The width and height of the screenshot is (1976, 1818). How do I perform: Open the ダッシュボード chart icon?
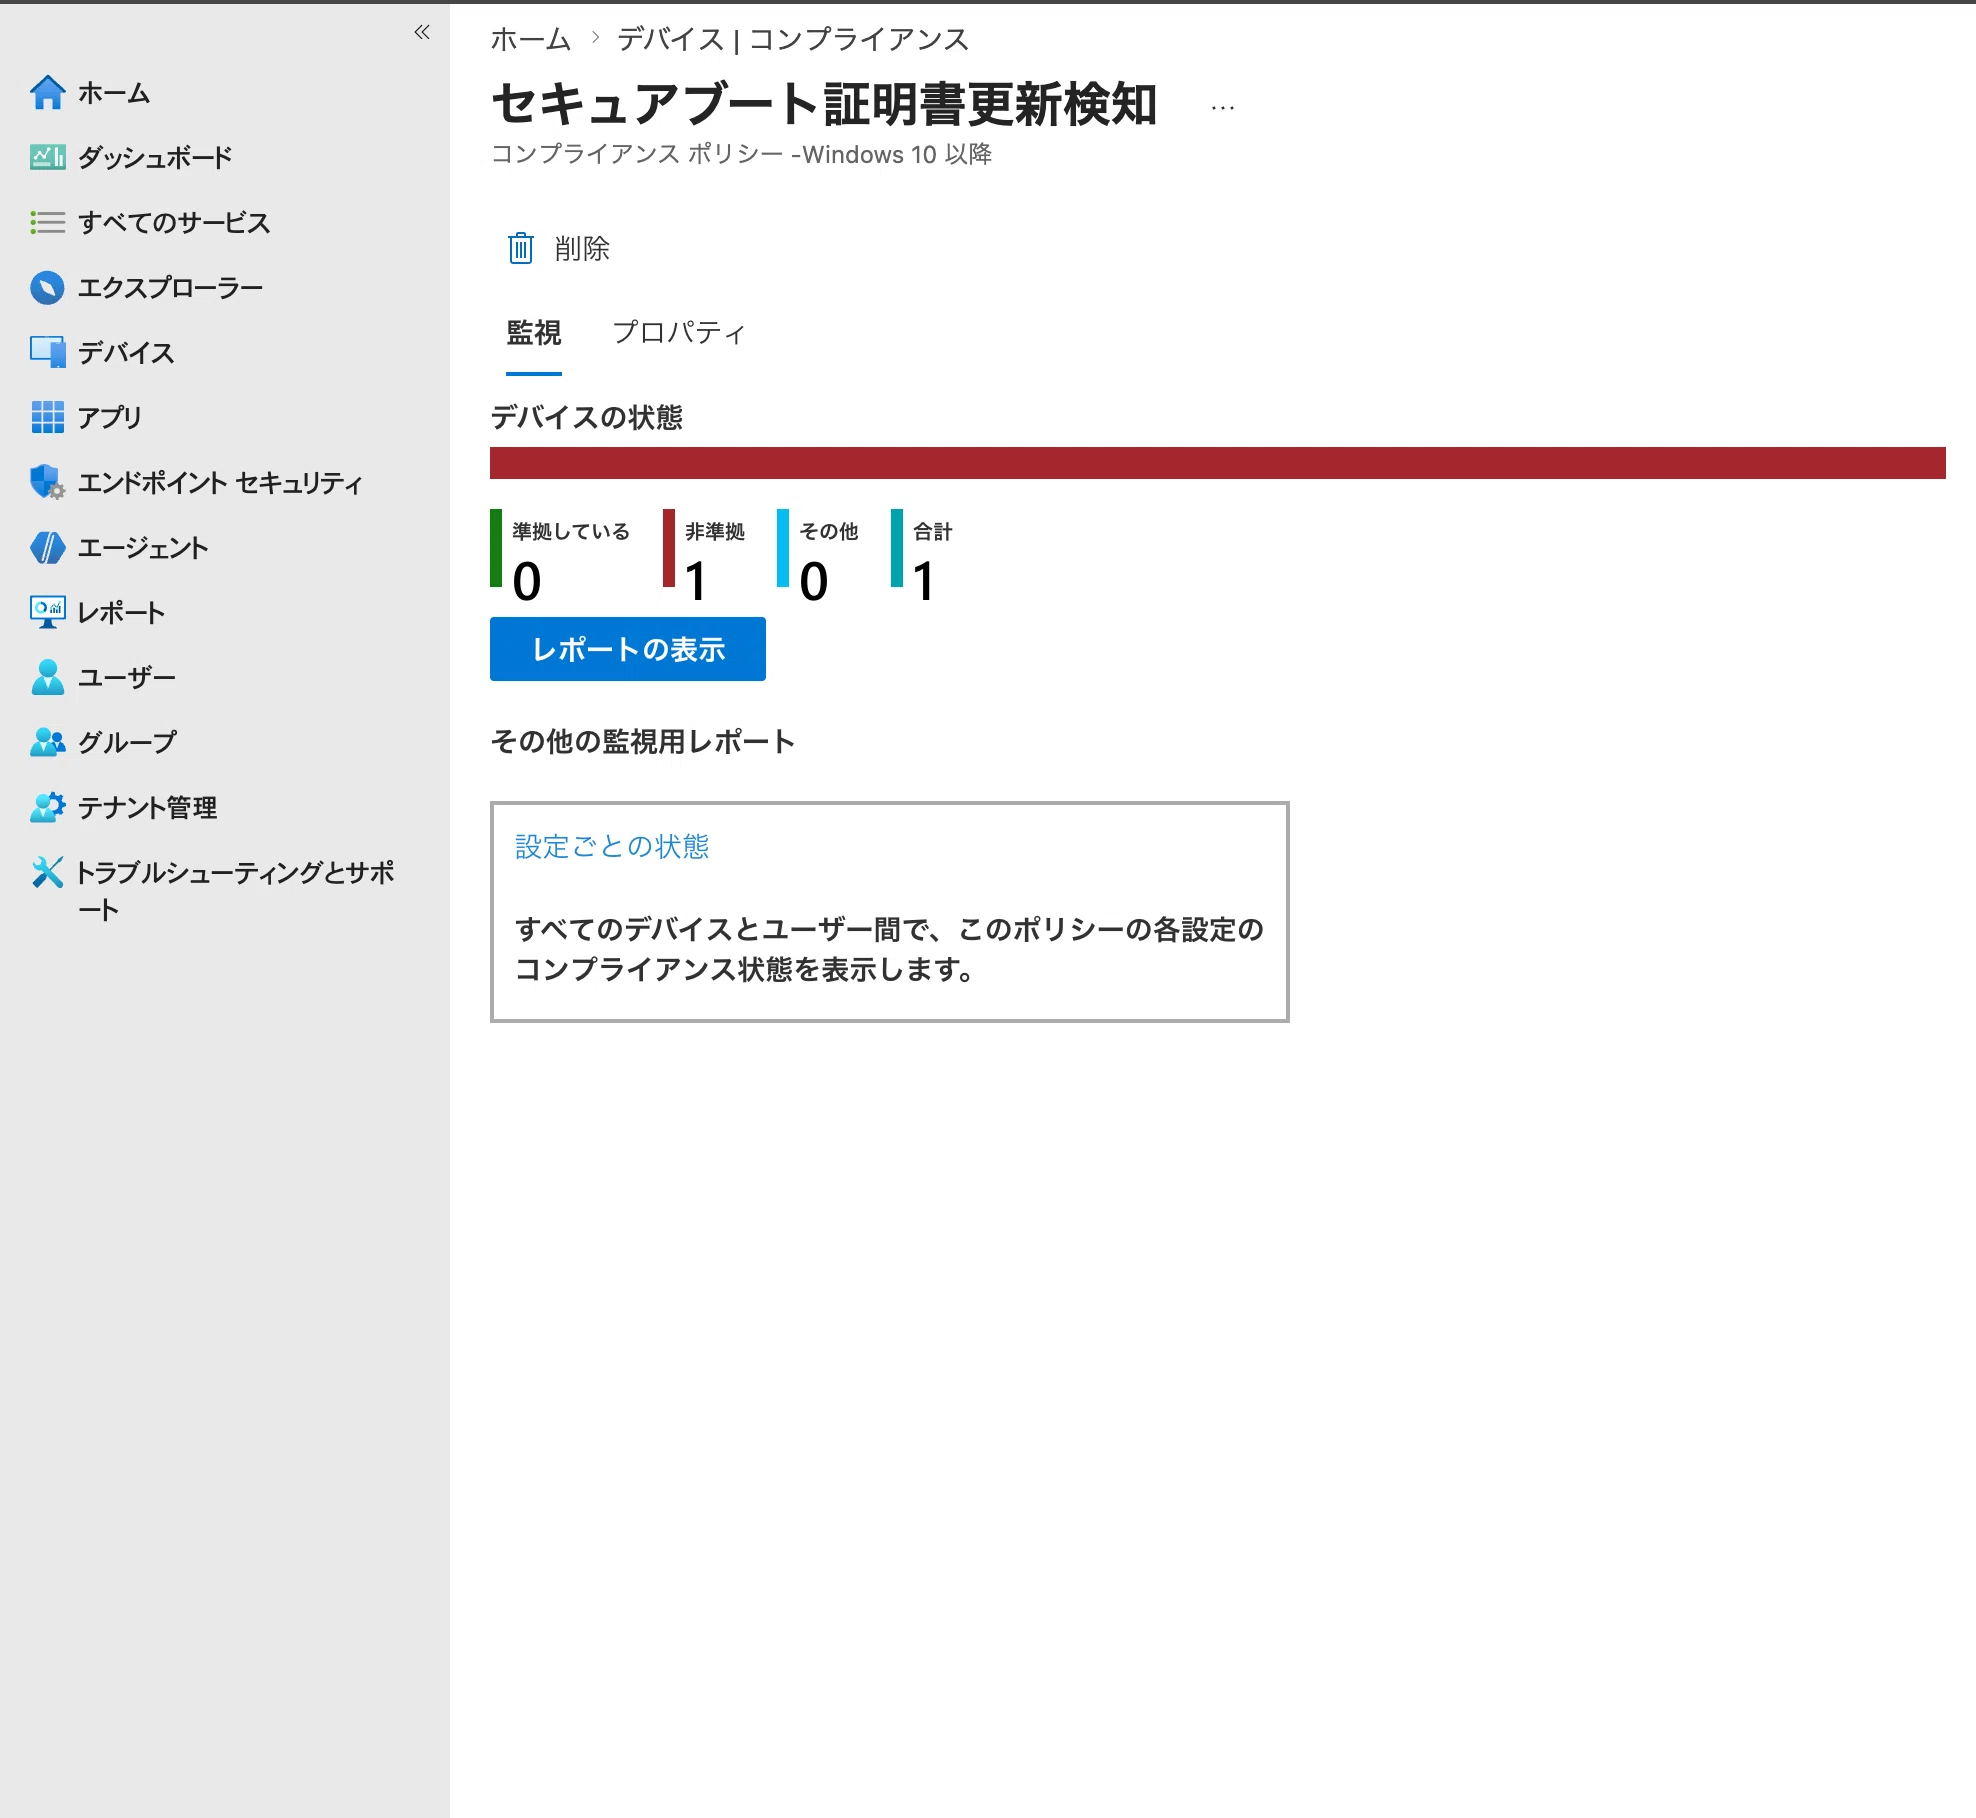point(47,157)
